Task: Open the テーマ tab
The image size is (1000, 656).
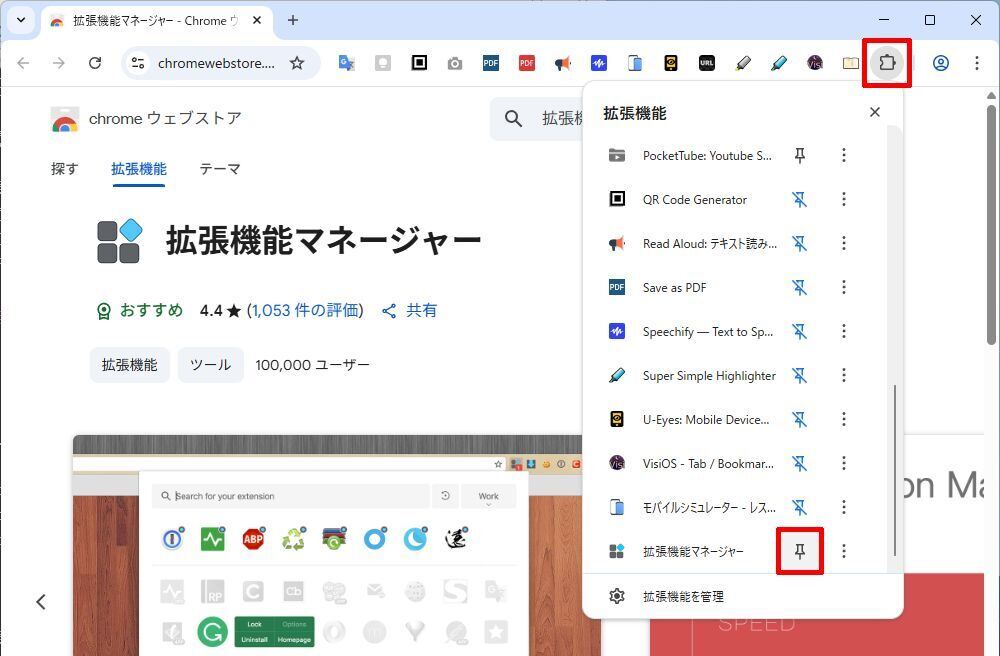Action: [x=220, y=169]
